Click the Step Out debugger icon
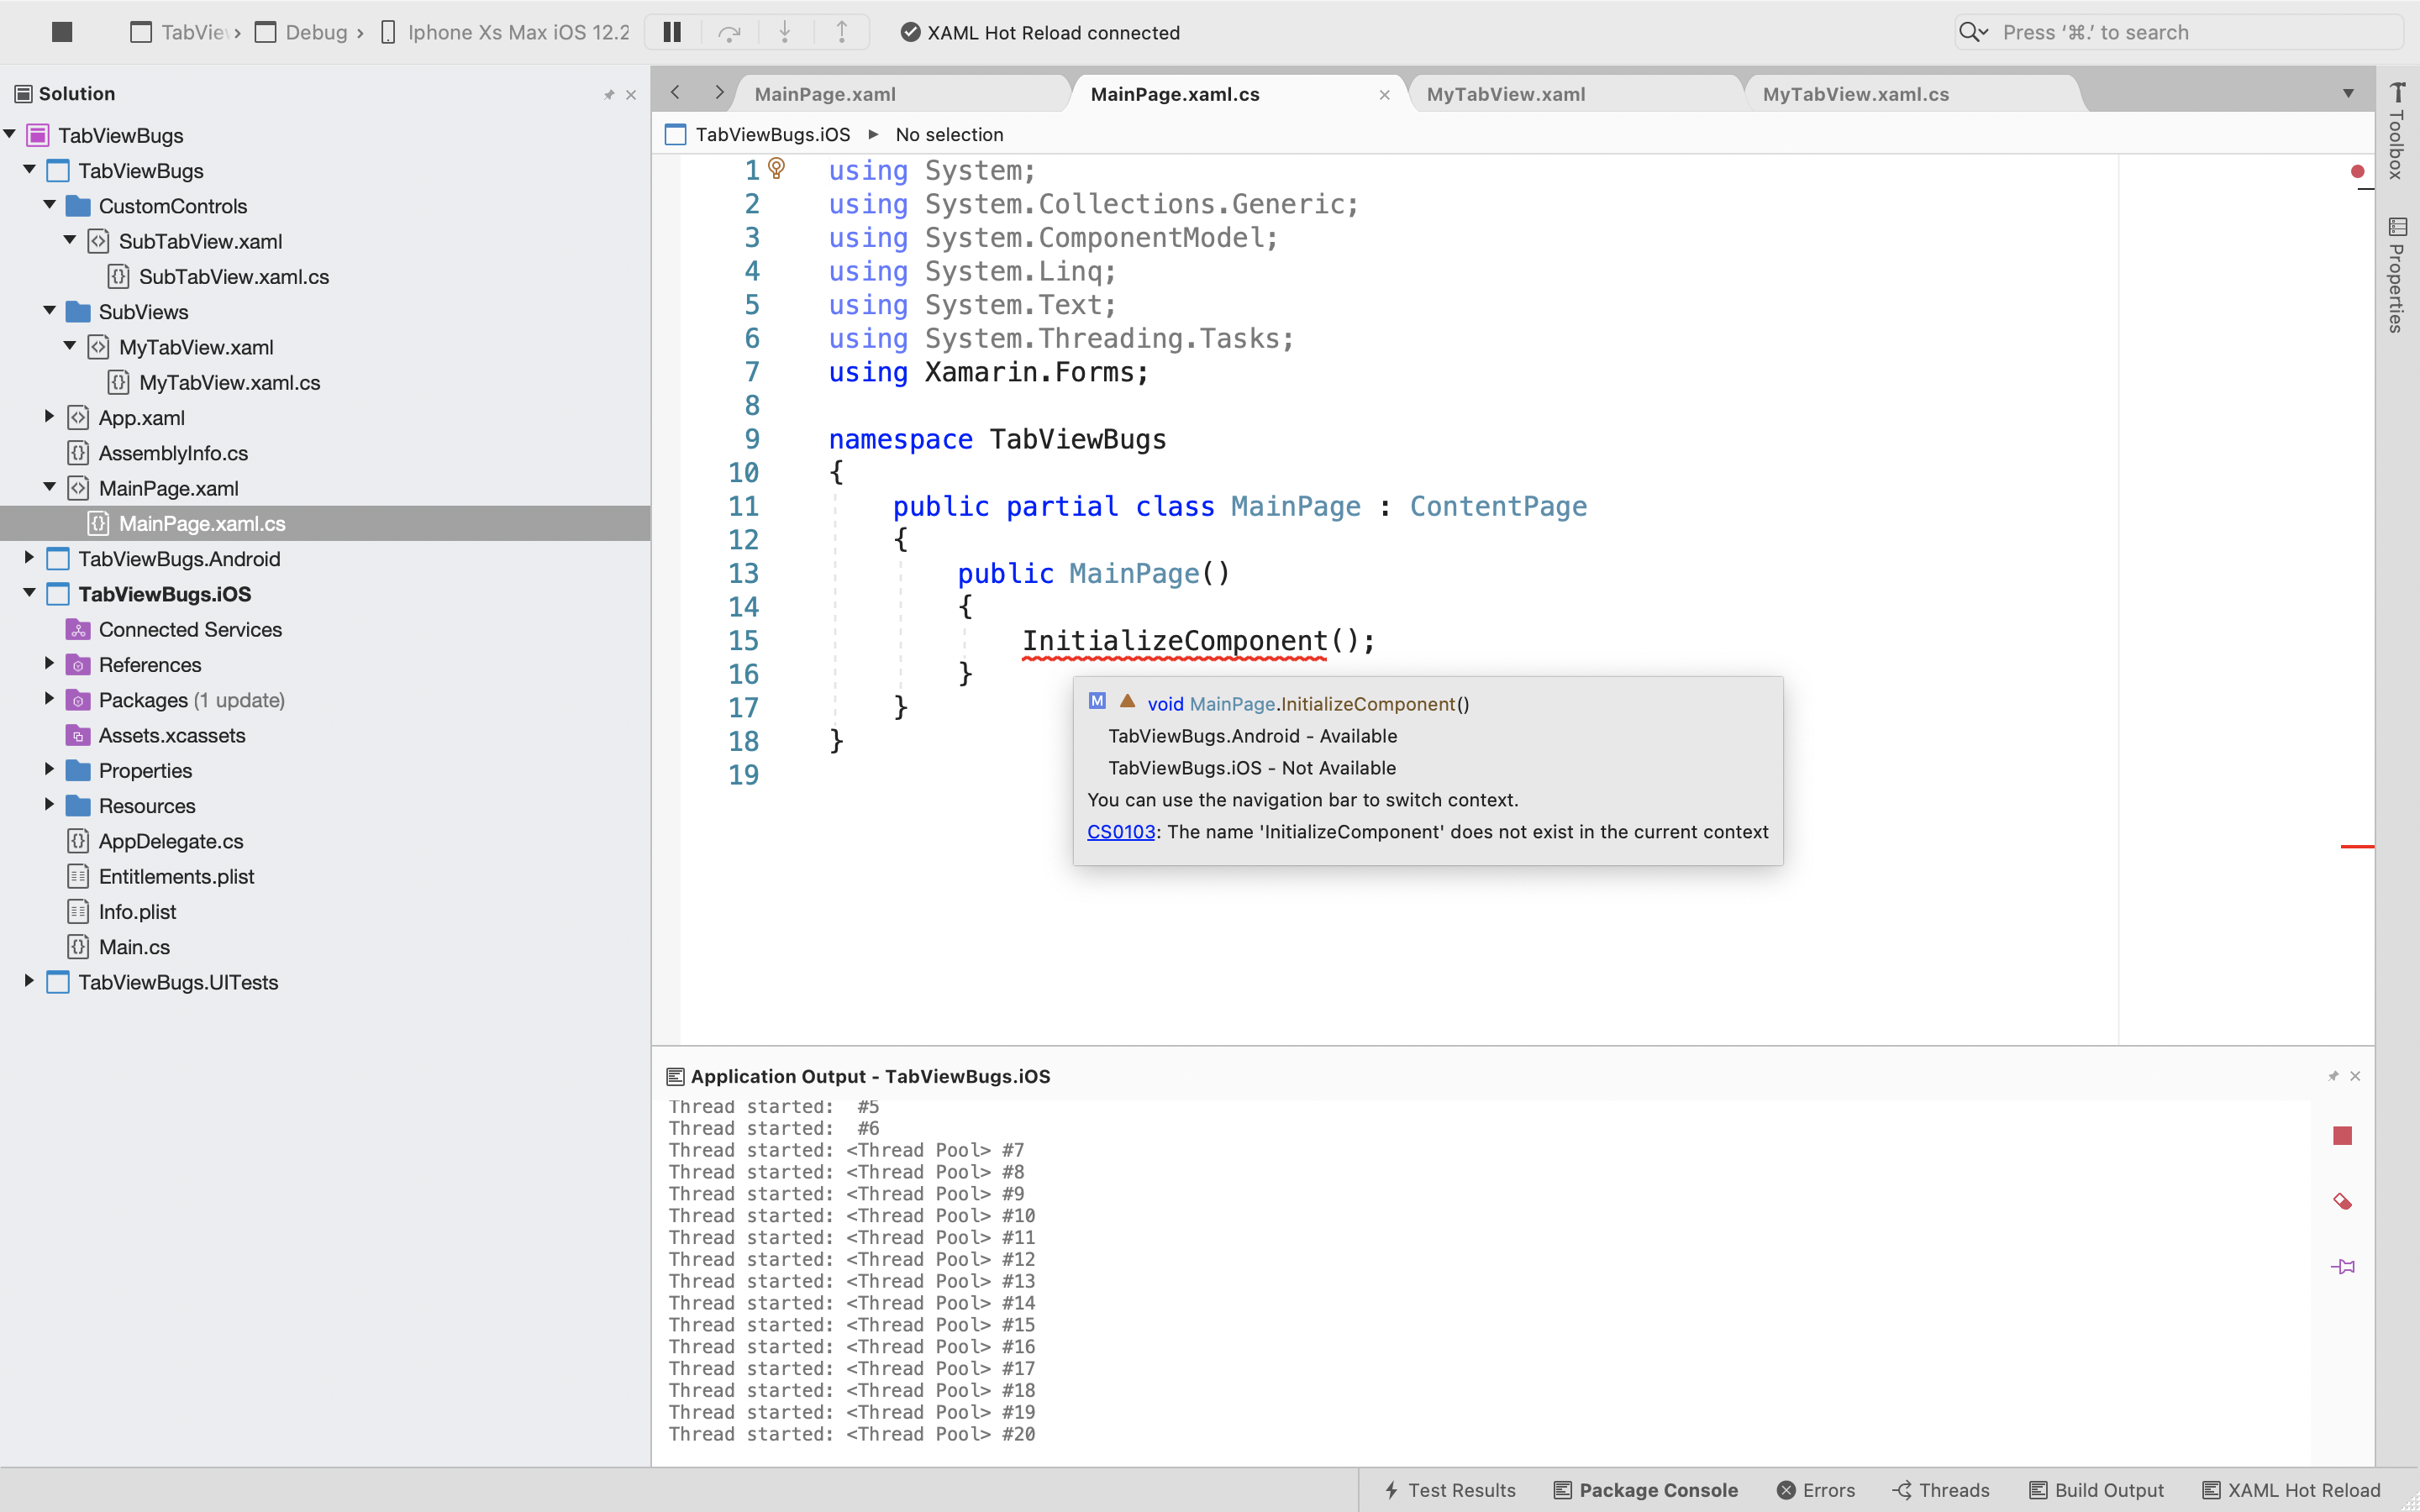 click(843, 32)
